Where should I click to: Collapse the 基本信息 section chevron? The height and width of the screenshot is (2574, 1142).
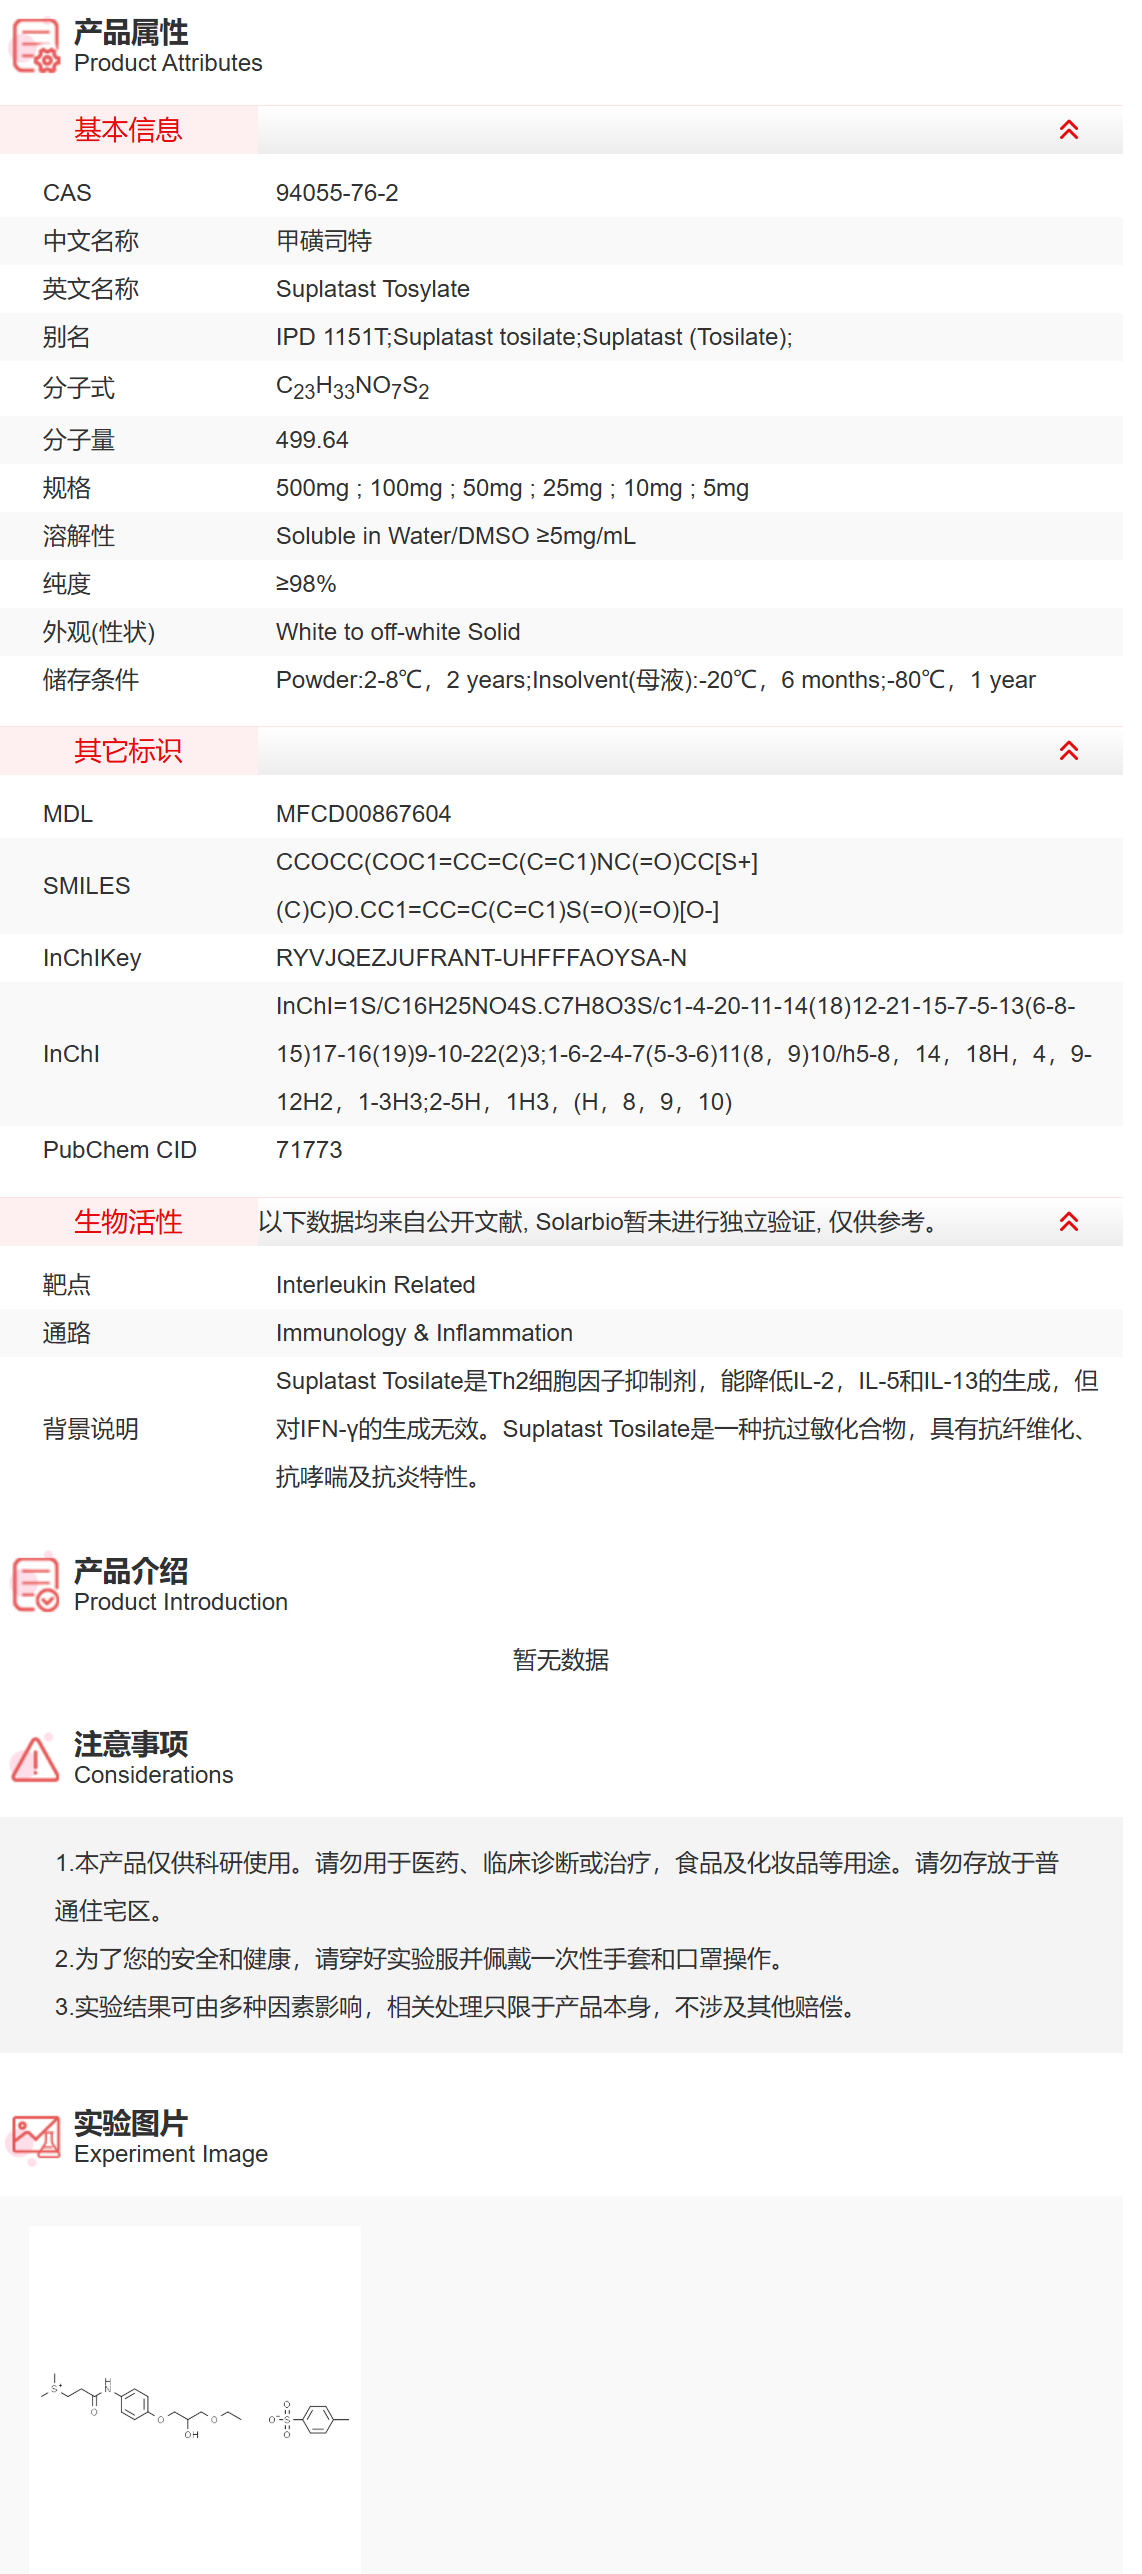[x=1068, y=130]
